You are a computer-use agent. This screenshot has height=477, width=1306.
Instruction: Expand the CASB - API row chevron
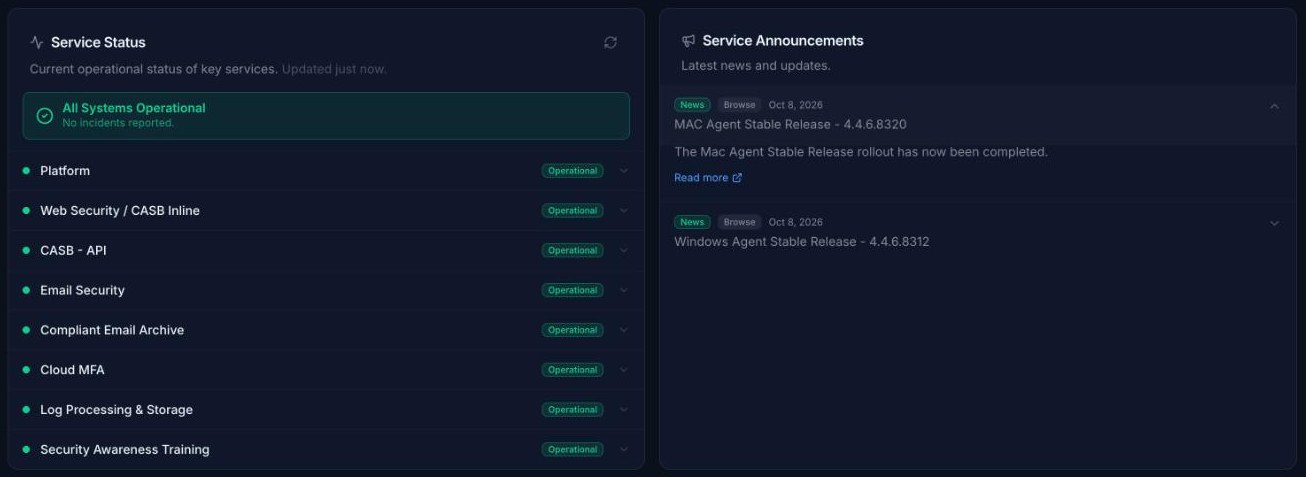point(624,251)
